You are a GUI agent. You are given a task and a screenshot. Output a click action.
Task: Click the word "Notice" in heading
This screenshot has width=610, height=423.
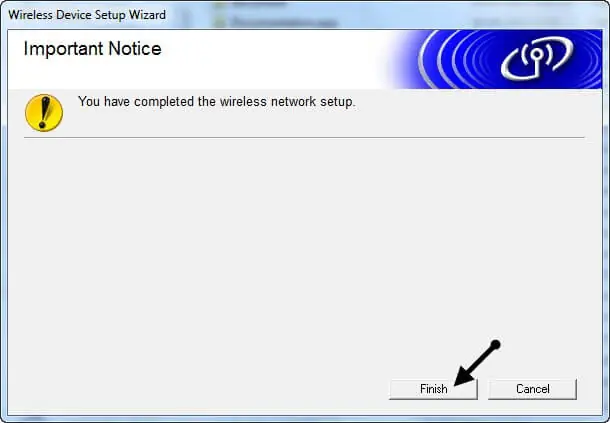pos(135,49)
